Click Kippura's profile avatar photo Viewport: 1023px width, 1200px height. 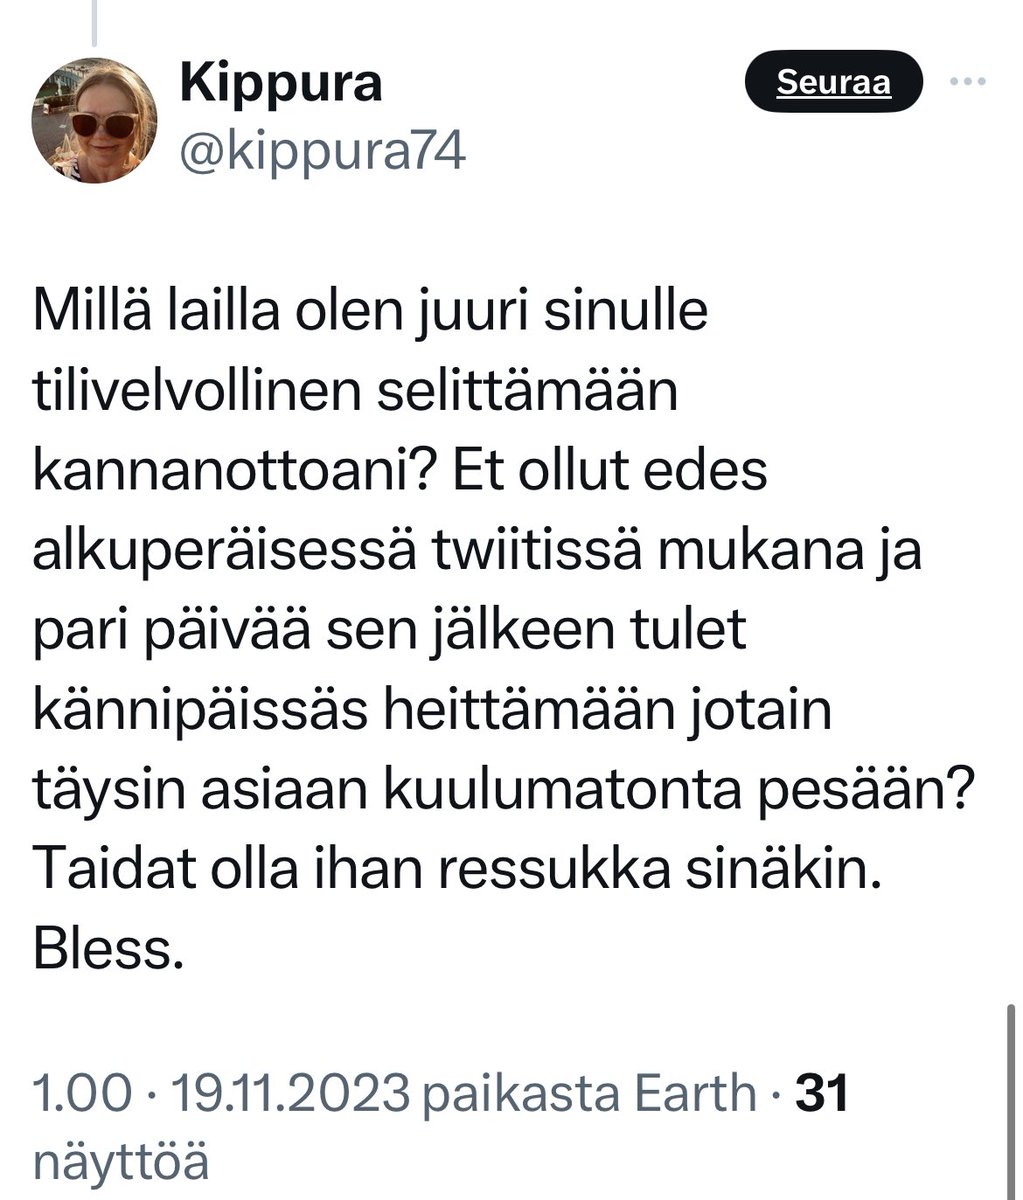[x=95, y=119]
